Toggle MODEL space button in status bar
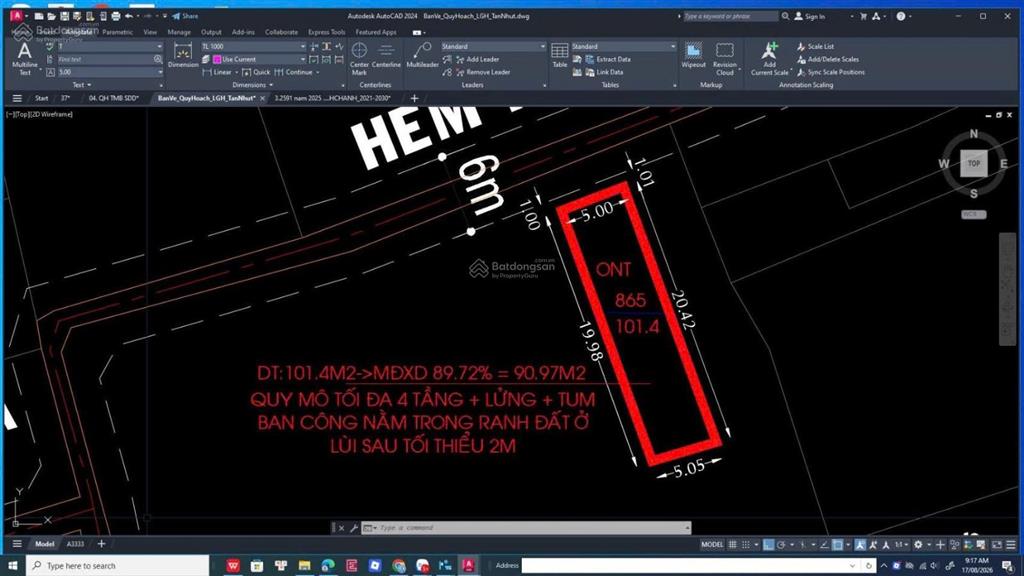Screen dimensions: 1024x576 coord(712,544)
